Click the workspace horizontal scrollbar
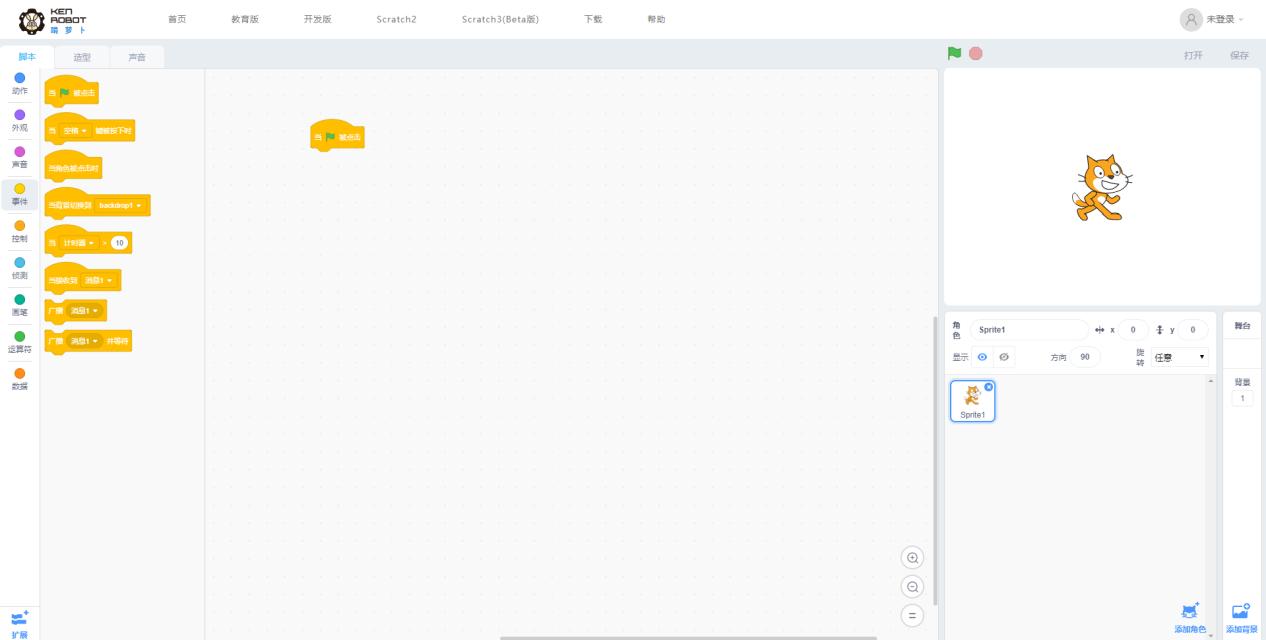1266x640 pixels. tap(688, 637)
